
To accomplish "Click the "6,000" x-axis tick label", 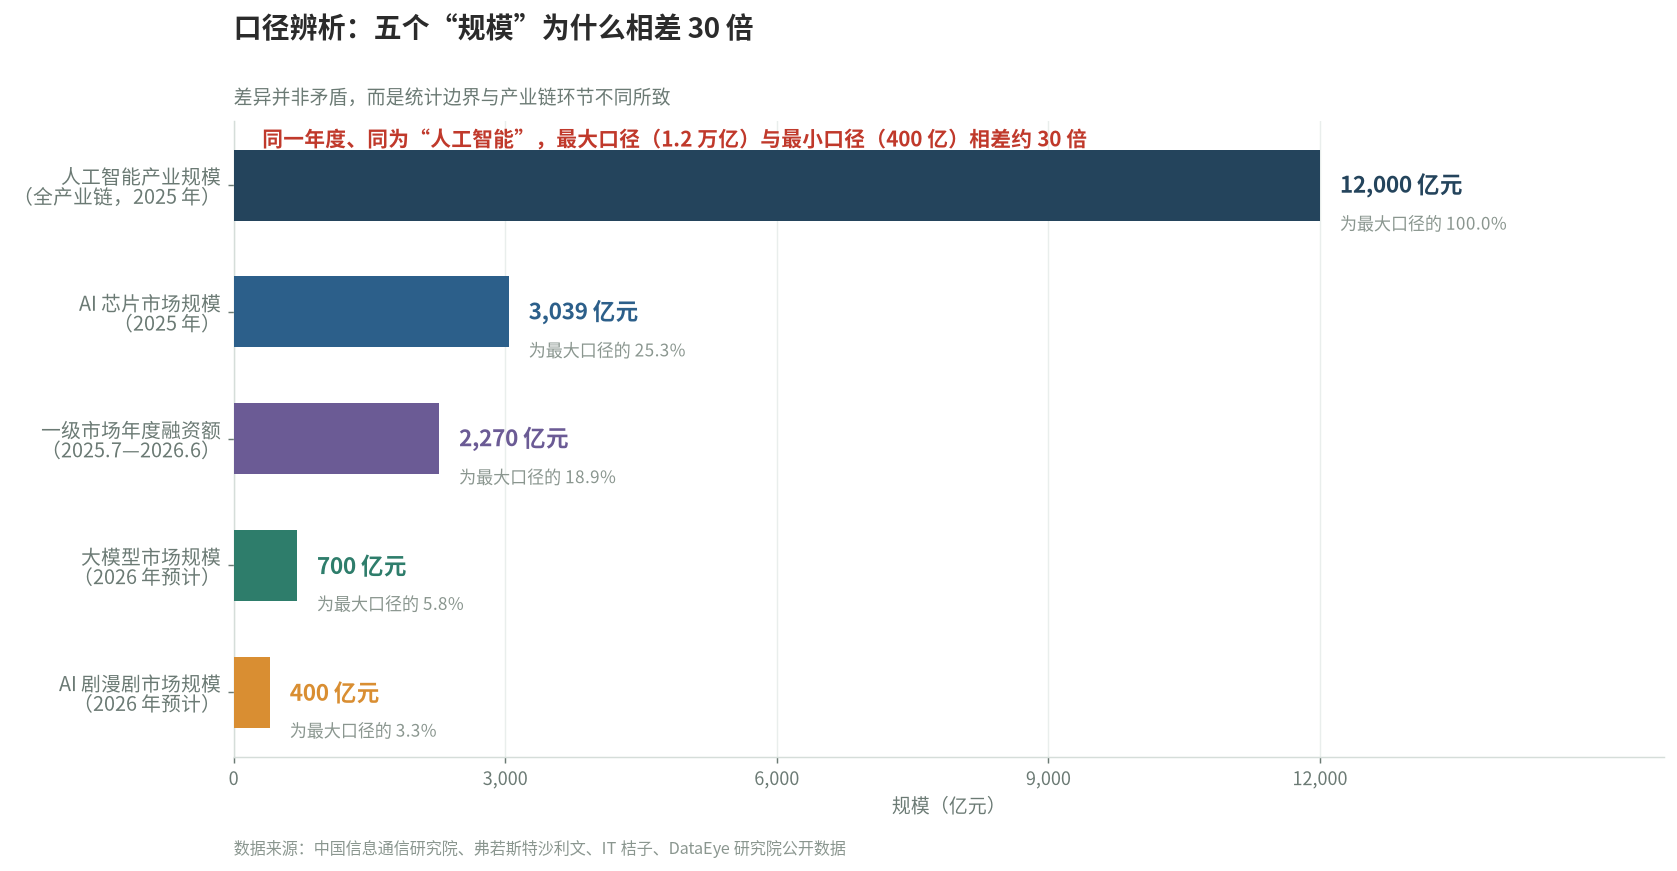I will 777,779.
